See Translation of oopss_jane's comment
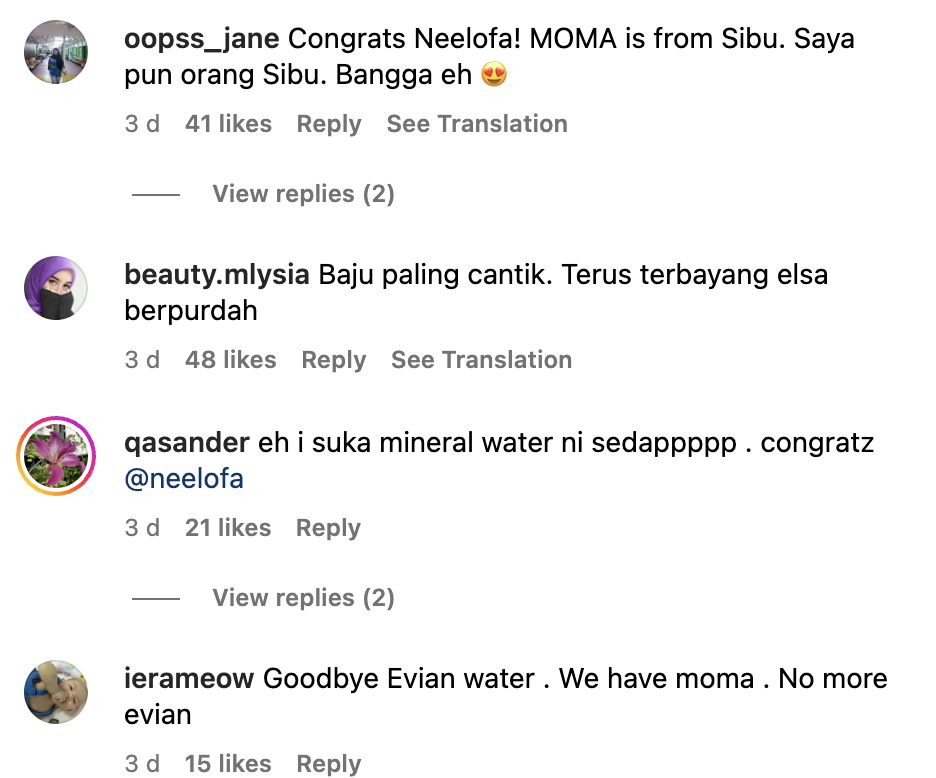Image resolution: width=936 pixels, height=778 pixels. [477, 124]
